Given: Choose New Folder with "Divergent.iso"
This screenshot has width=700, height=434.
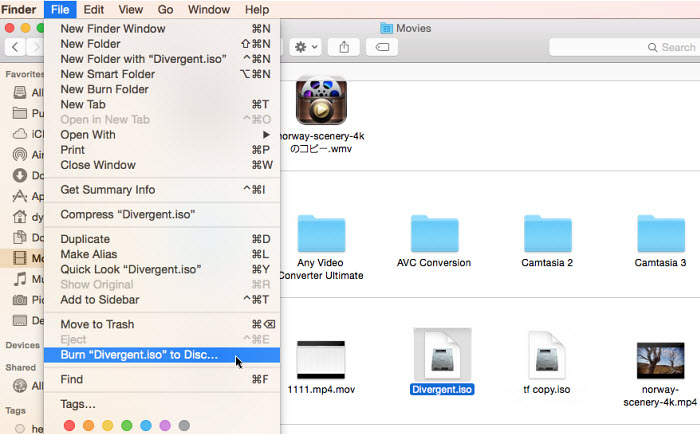Looking at the screenshot, I should pyautogui.click(x=162, y=59).
